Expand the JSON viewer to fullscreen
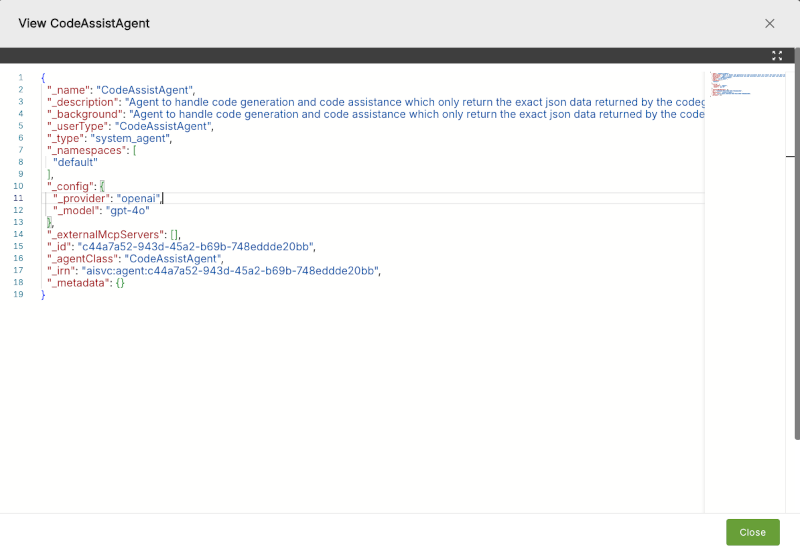This screenshot has width=800, height=549. (777, 56)
